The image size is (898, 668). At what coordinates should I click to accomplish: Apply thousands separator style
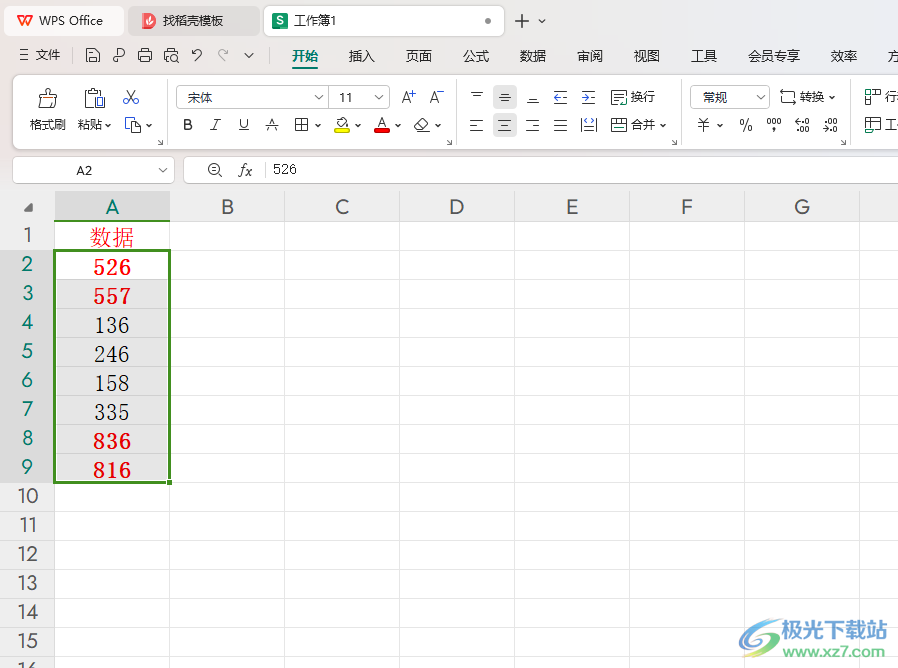coord(774,125)
